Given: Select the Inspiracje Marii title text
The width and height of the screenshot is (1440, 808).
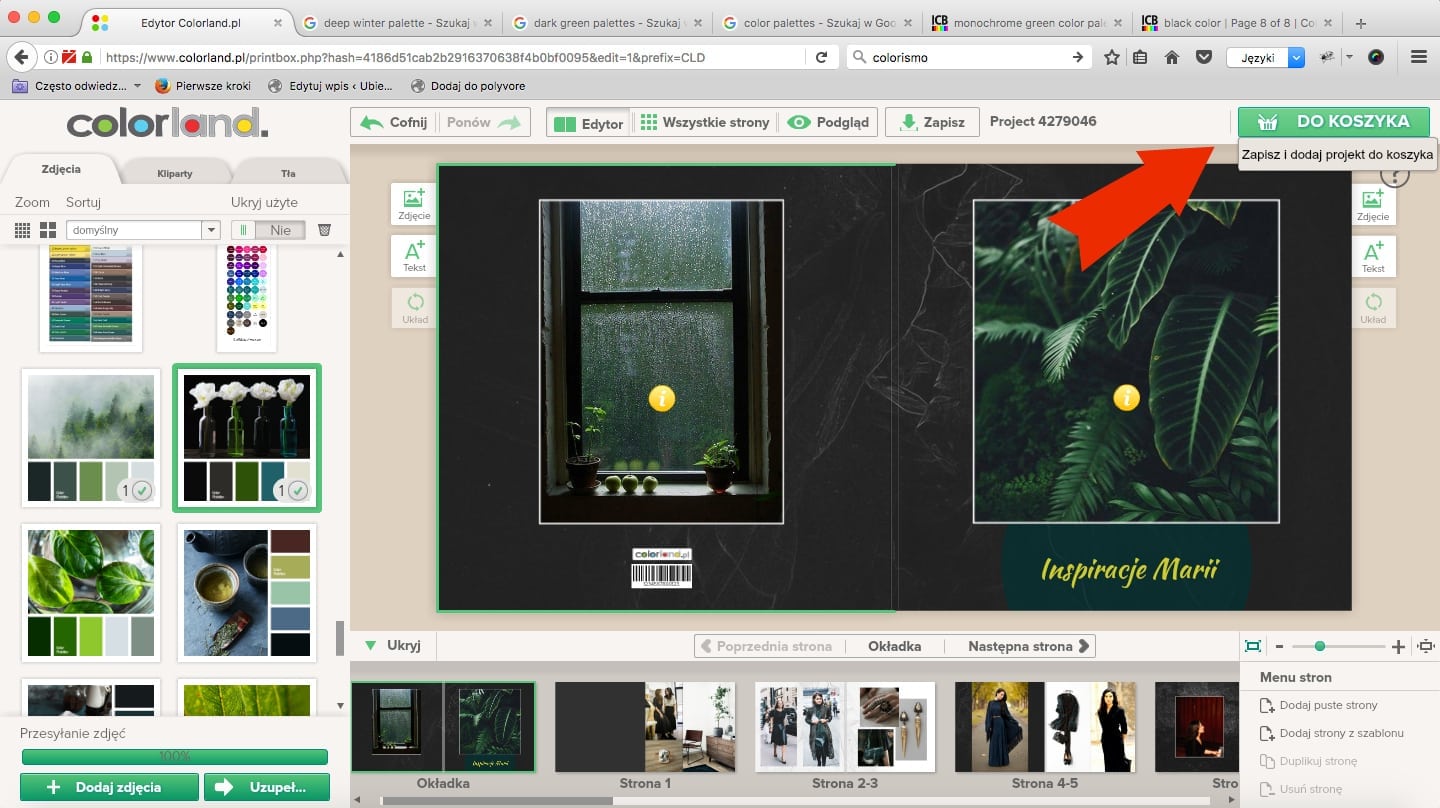Looking at the screenshot, I should [1130, 571].
